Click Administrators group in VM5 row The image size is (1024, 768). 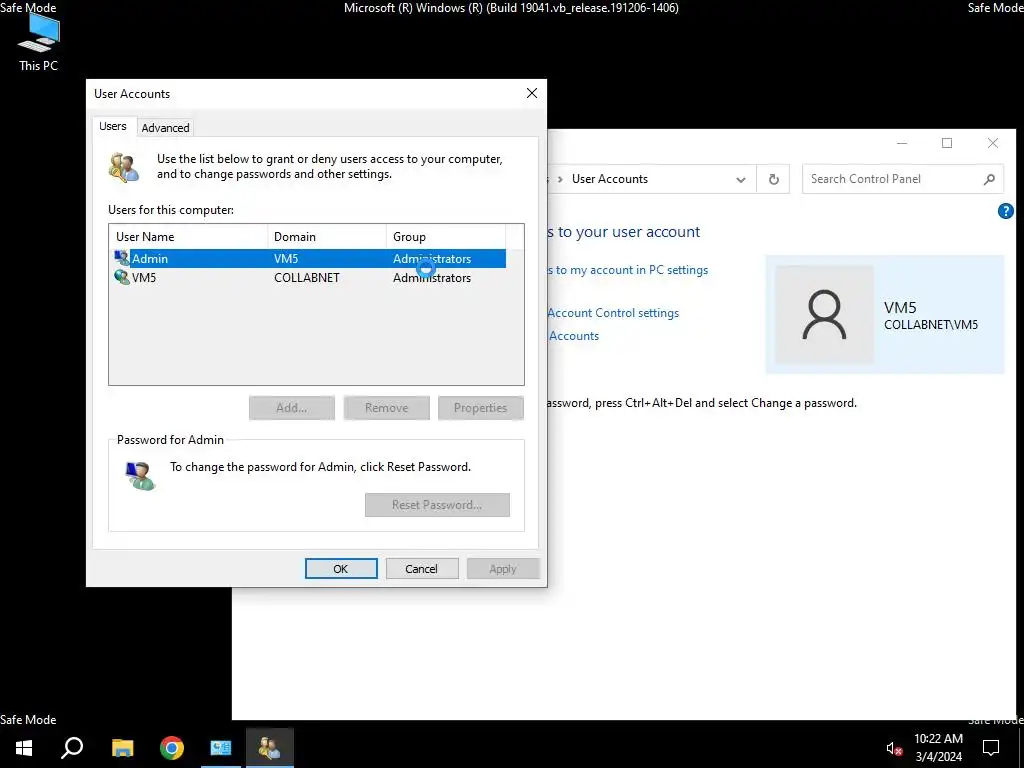pyautogui.click(x=432, y=278)
